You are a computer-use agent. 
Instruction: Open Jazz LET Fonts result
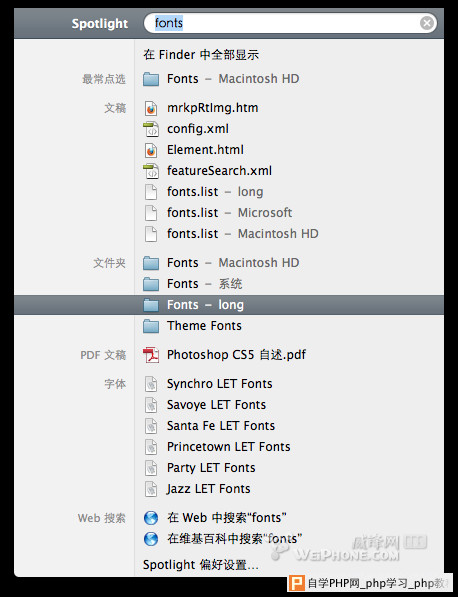208,489
